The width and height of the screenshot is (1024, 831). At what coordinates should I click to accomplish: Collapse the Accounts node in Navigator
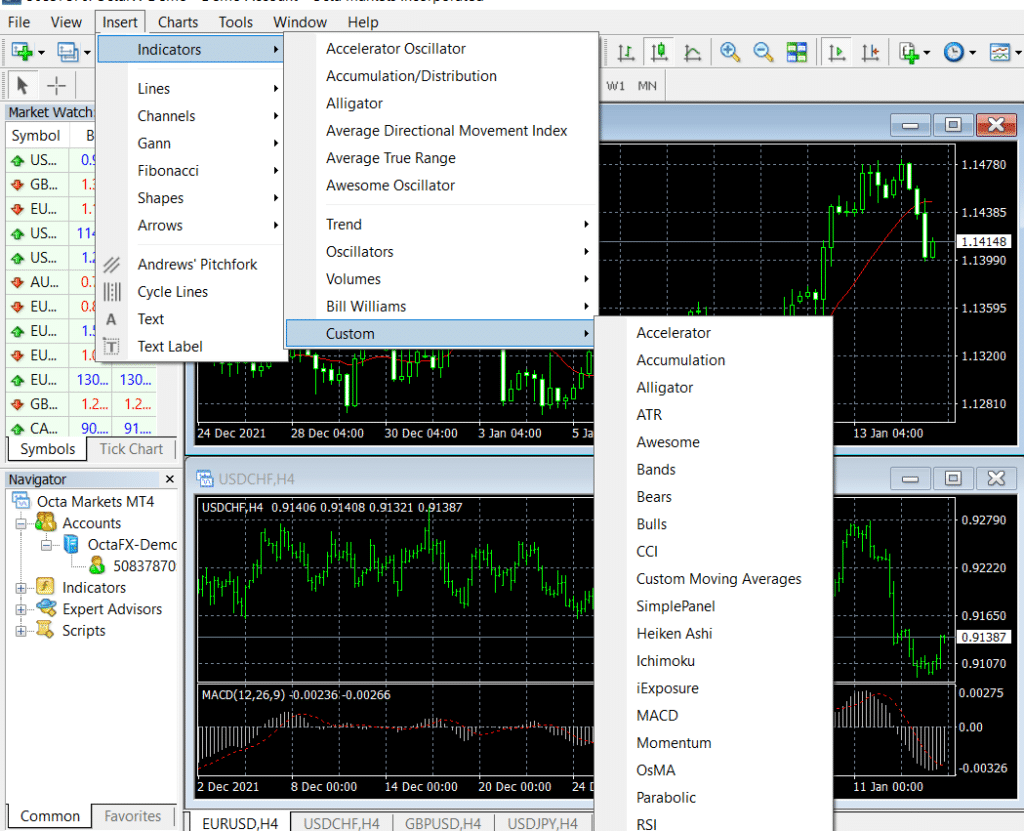[x=20, y=522]
